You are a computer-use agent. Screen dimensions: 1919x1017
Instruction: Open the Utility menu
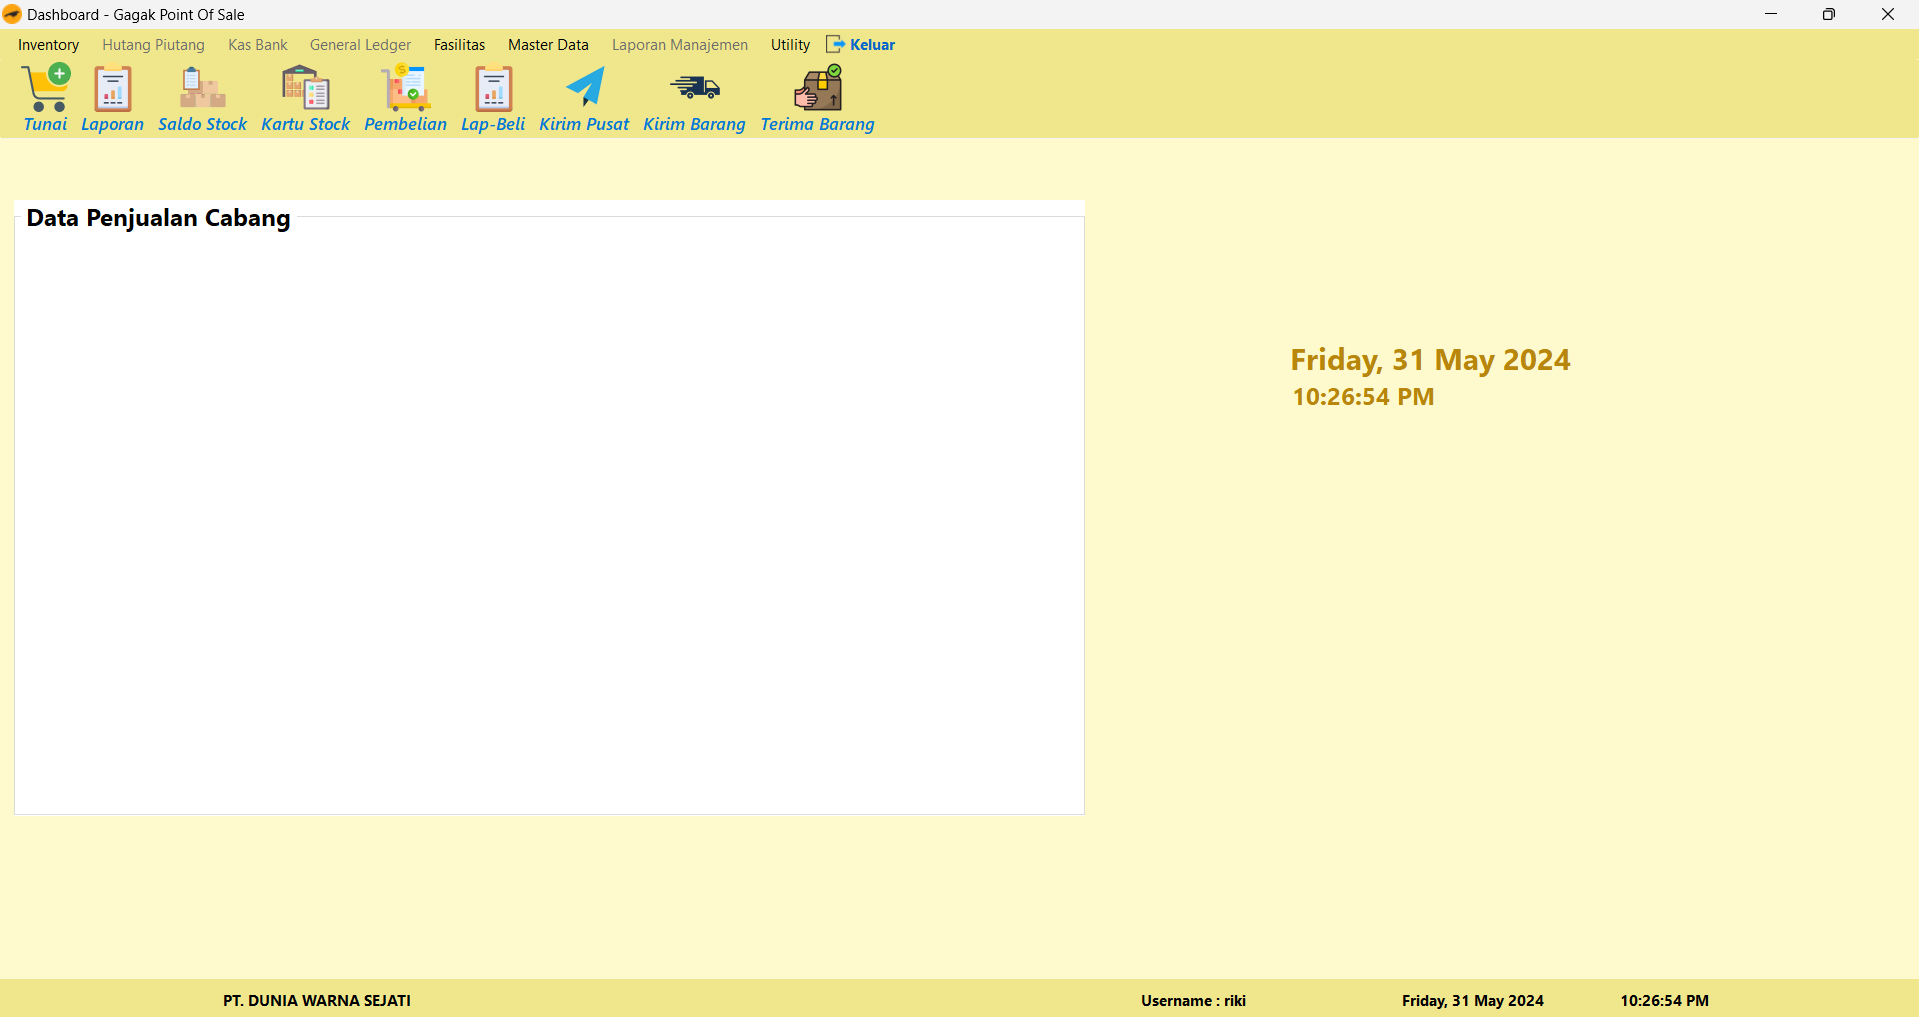[x=790, y=45]
